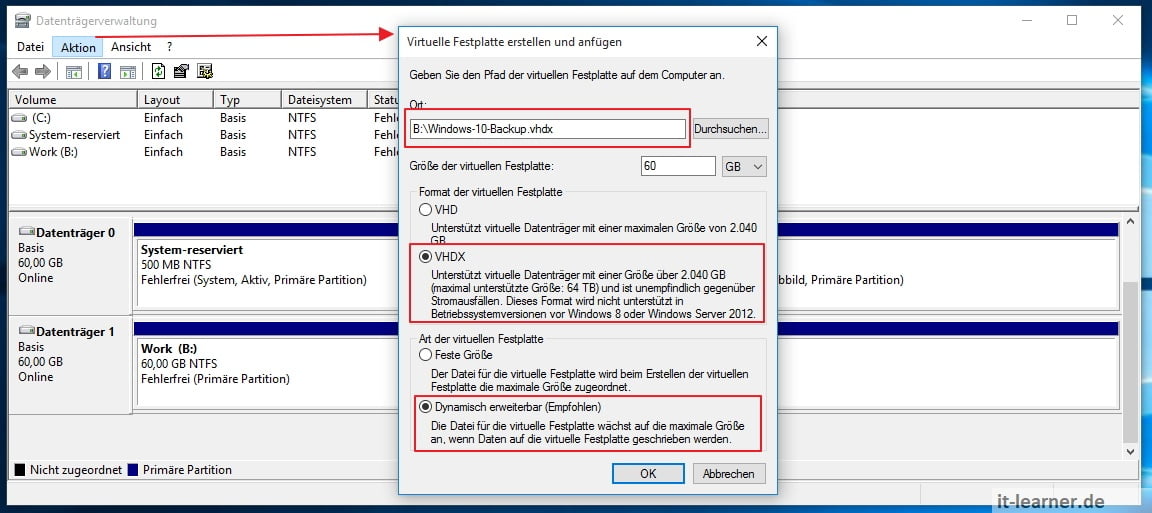This screenshot has height=513, width=1152.
Task: Open the GB size unit dropdown
Action: coord(744,166)
